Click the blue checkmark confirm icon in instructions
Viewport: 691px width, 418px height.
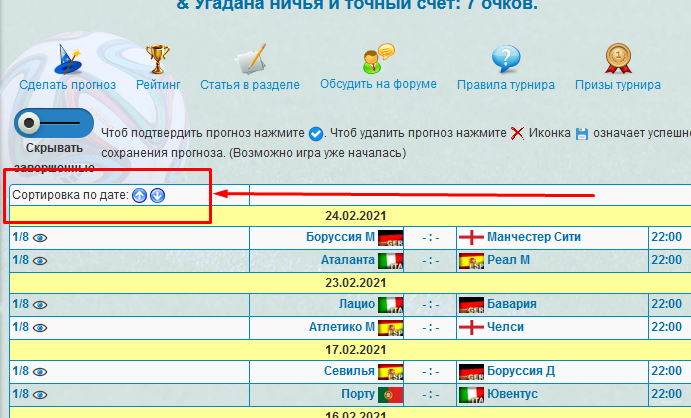(316, 133)
